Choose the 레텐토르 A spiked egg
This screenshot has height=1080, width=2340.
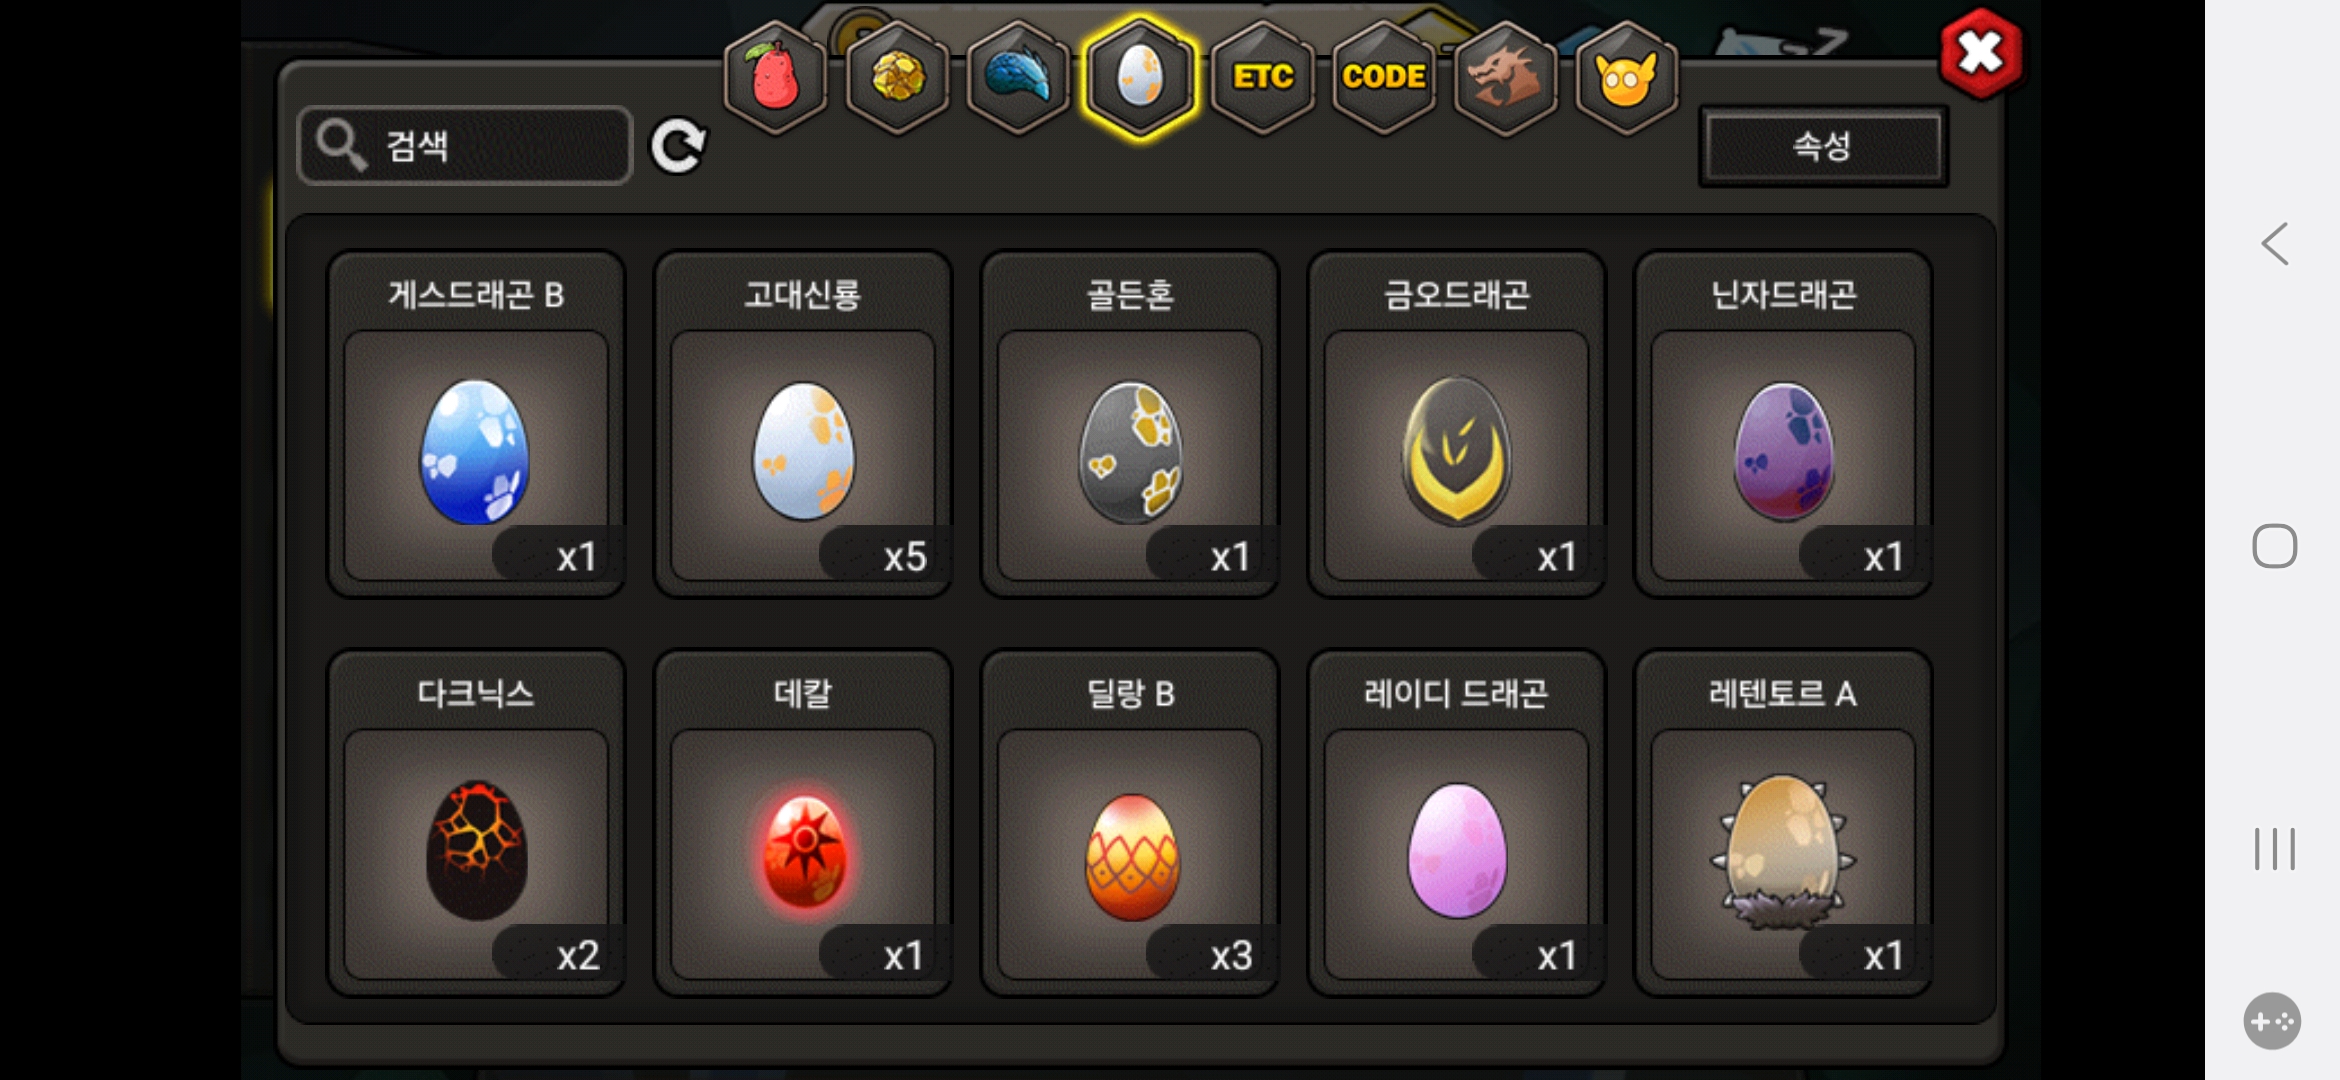pyautogui.click(x=1783, y=823)
